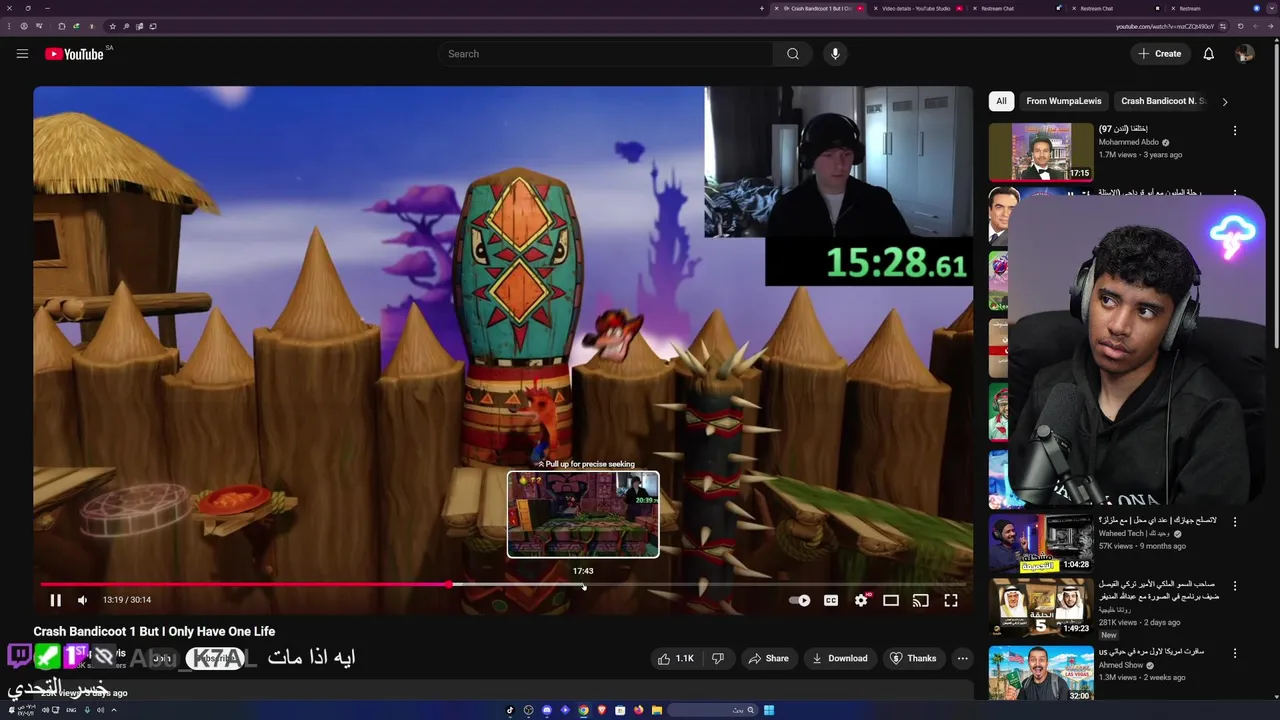1280x720 pixels.
Task: Open the 1:49:23 video thumbnail
Action: pyautogui.click(x=1041, y=608)
